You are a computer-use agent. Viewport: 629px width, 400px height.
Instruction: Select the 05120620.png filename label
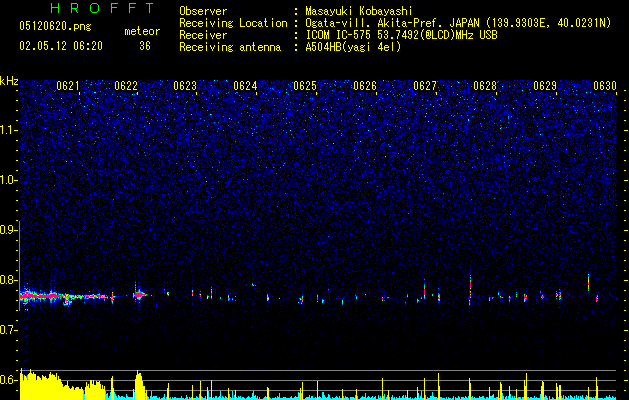(55, 26)
